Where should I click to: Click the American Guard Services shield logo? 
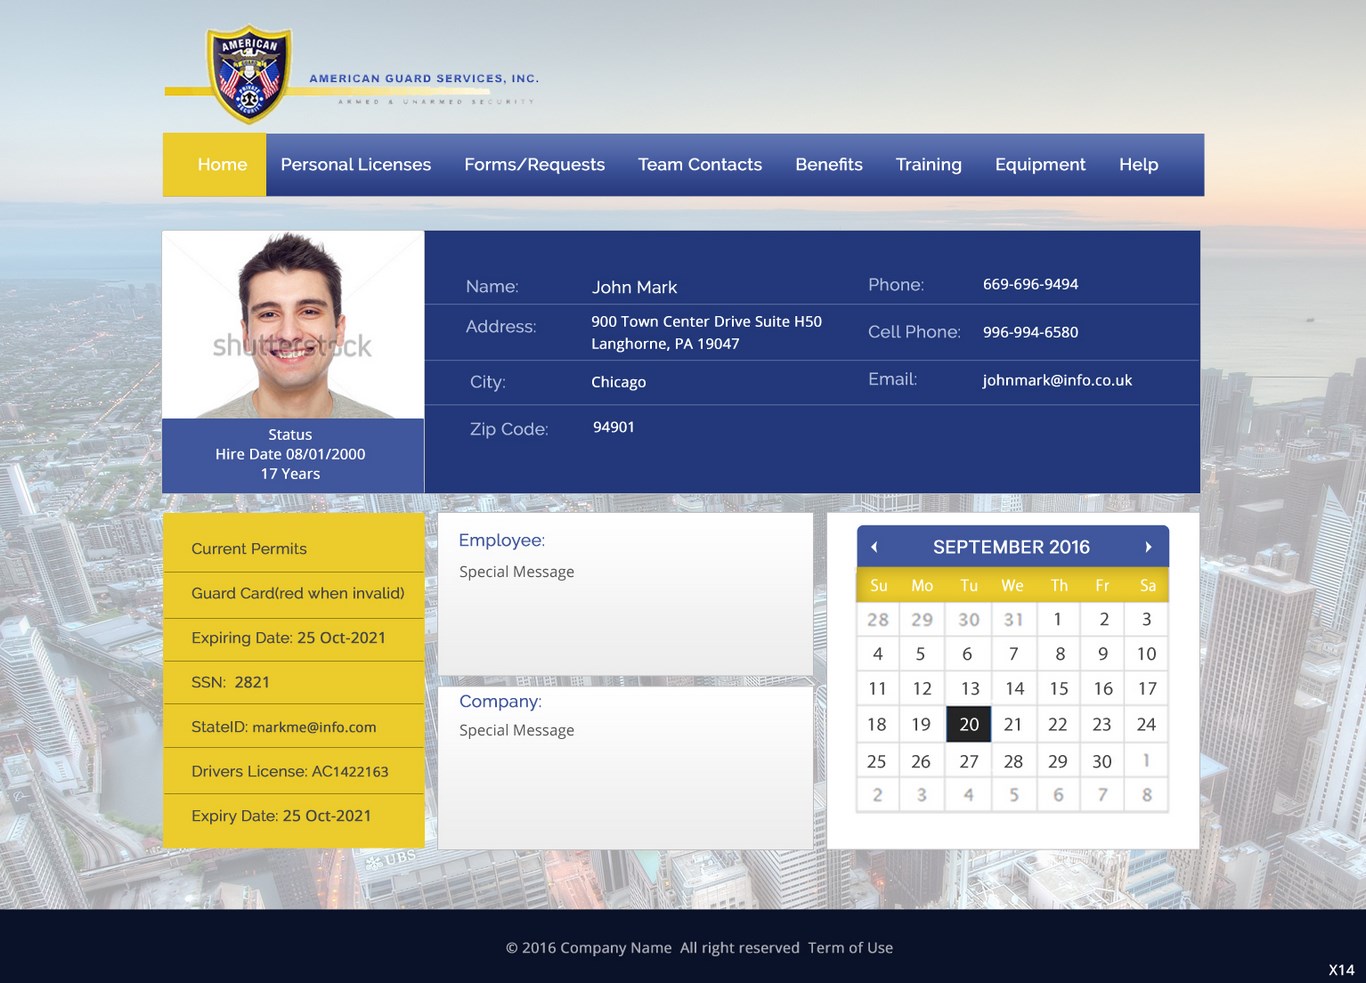pyautogui.click(x=247, y=72)
